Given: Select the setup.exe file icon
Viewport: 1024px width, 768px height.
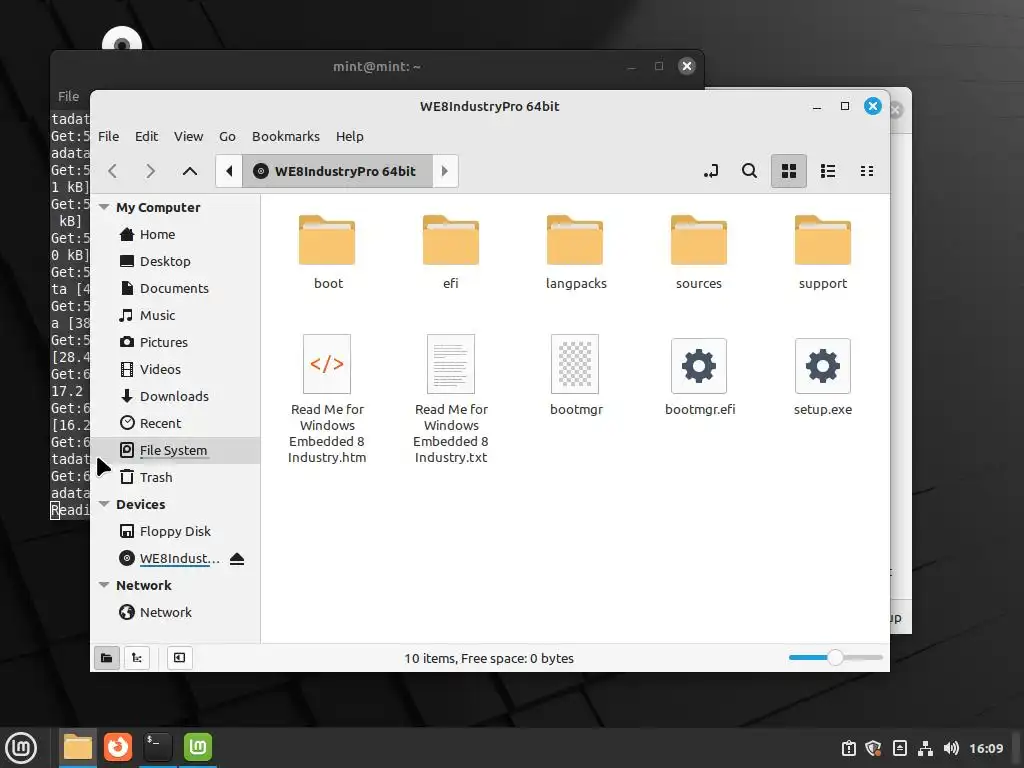Looking at the screenshot, I should 823,366.
